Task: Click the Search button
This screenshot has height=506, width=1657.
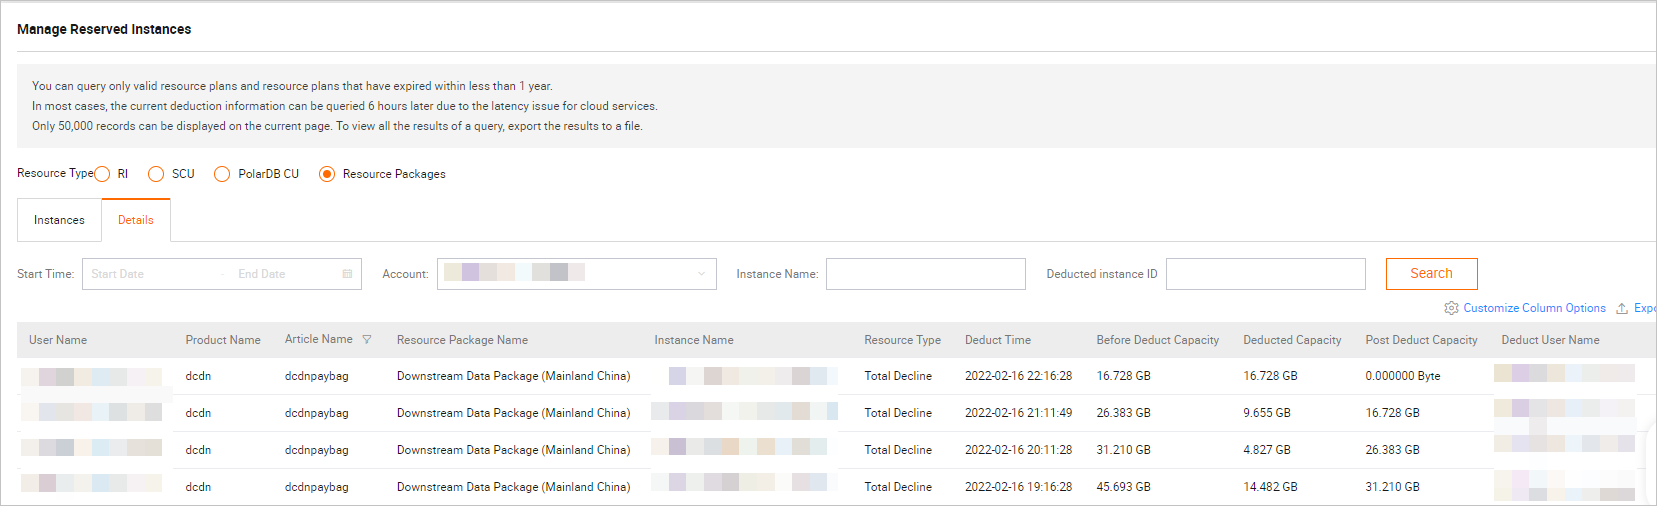Action: [1431, 274]
